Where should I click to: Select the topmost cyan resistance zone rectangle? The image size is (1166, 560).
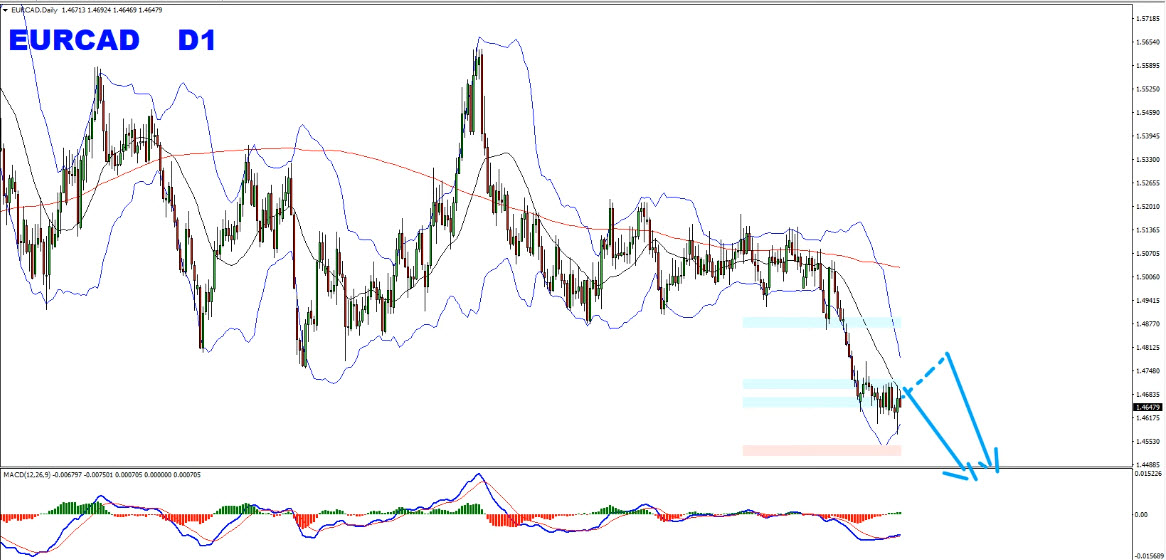tap(821, 323)
